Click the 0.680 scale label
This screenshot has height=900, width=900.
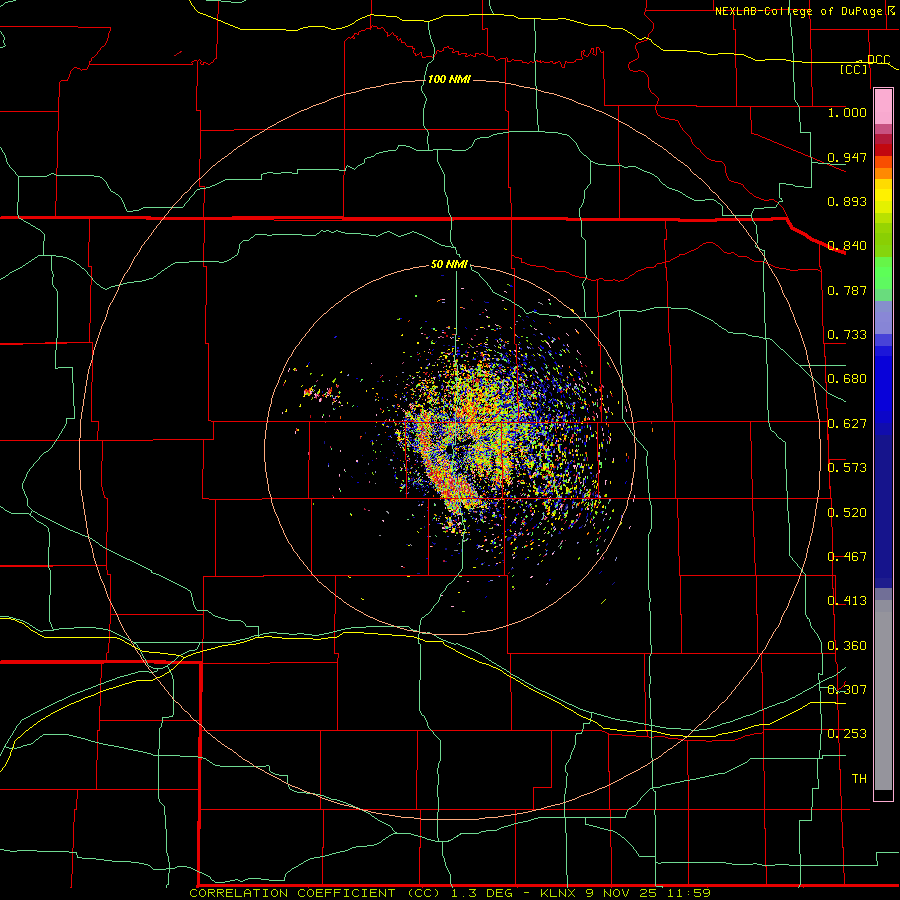(847, 379)
